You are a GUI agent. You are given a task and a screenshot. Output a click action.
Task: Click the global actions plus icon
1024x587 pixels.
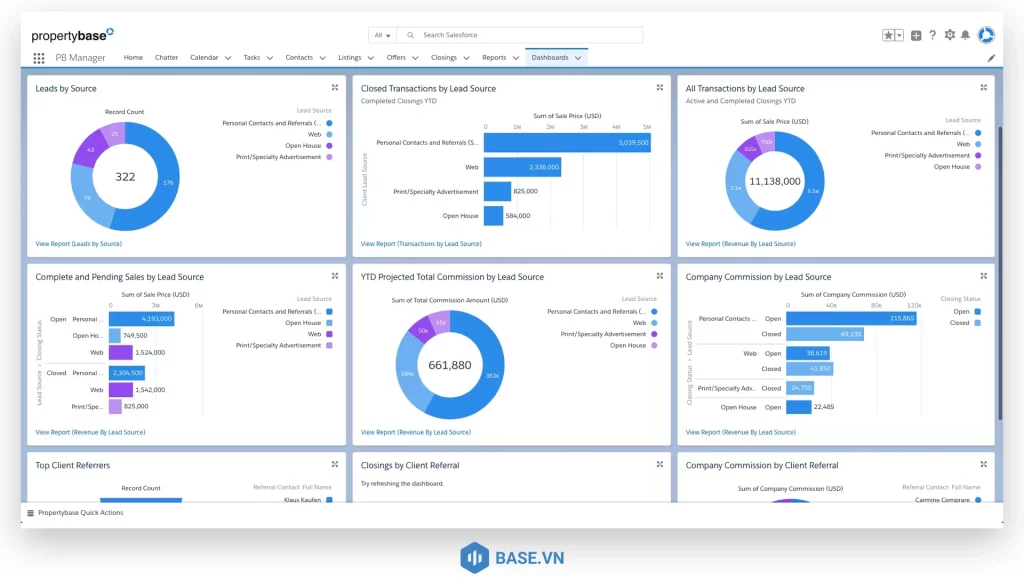click(916, 35)
